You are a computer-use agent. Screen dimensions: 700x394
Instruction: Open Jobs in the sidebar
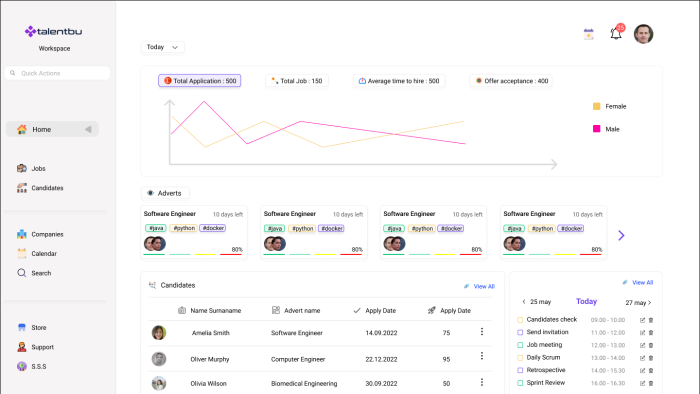[31, 168]
